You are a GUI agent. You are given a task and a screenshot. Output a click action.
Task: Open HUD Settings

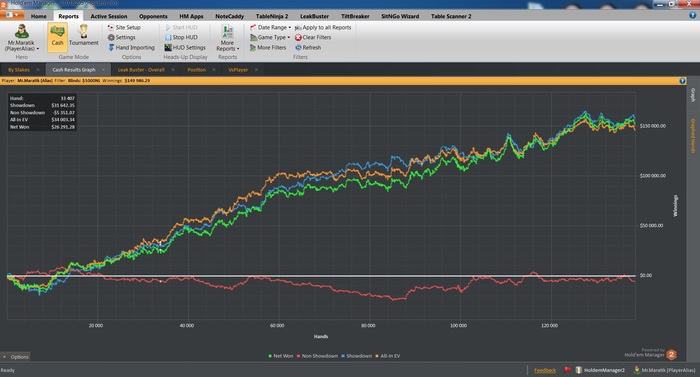click(185, 47)
